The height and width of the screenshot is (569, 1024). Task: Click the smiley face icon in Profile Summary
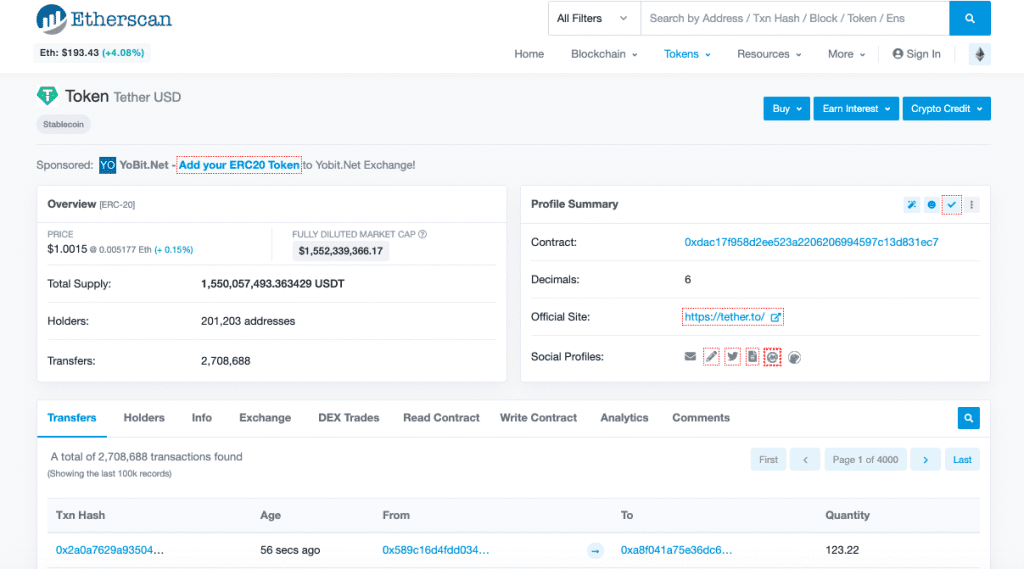click(932, 205)
